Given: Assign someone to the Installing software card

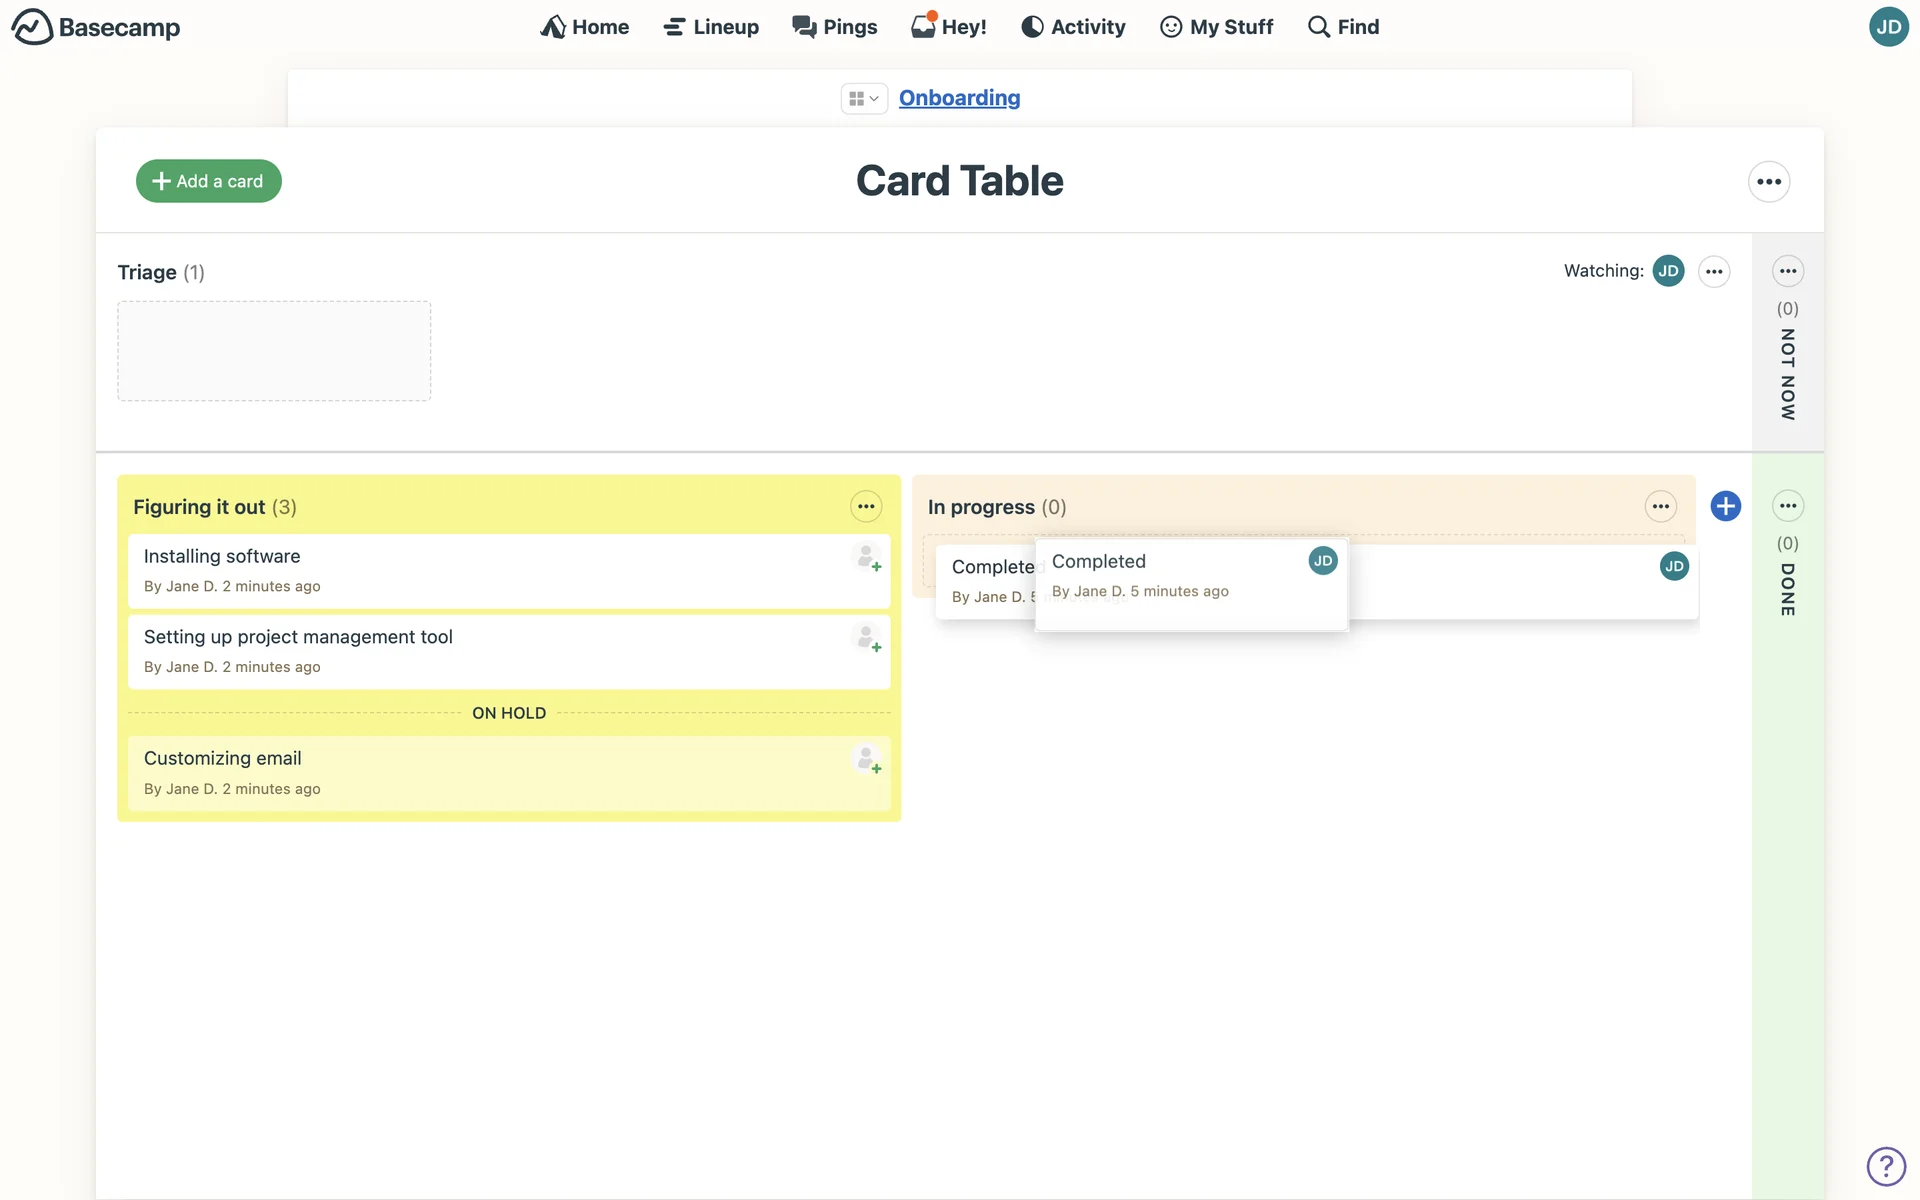Looking at the screenshot, I should (x=867, y=557).
